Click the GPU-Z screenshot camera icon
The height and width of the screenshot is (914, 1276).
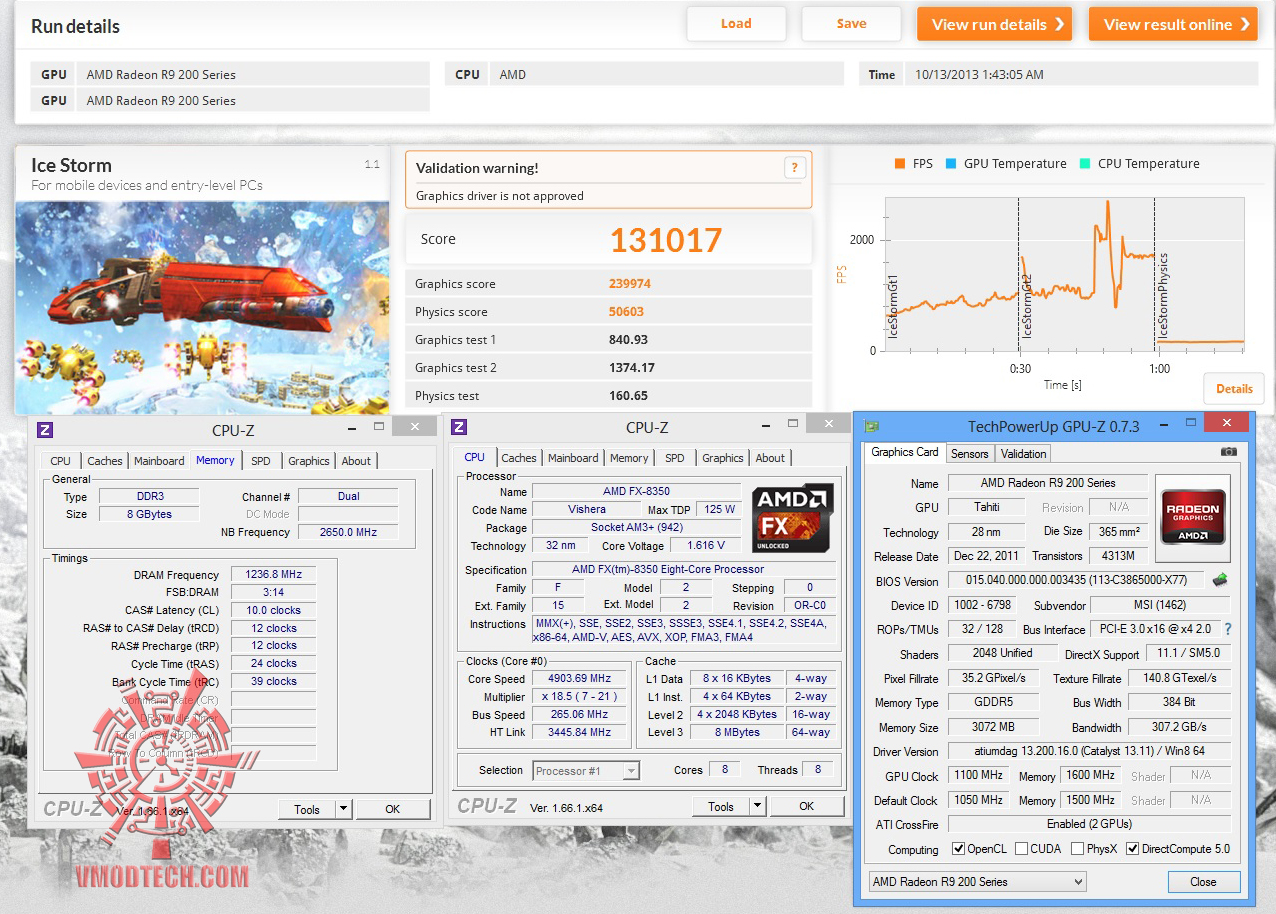(1229, 452)
